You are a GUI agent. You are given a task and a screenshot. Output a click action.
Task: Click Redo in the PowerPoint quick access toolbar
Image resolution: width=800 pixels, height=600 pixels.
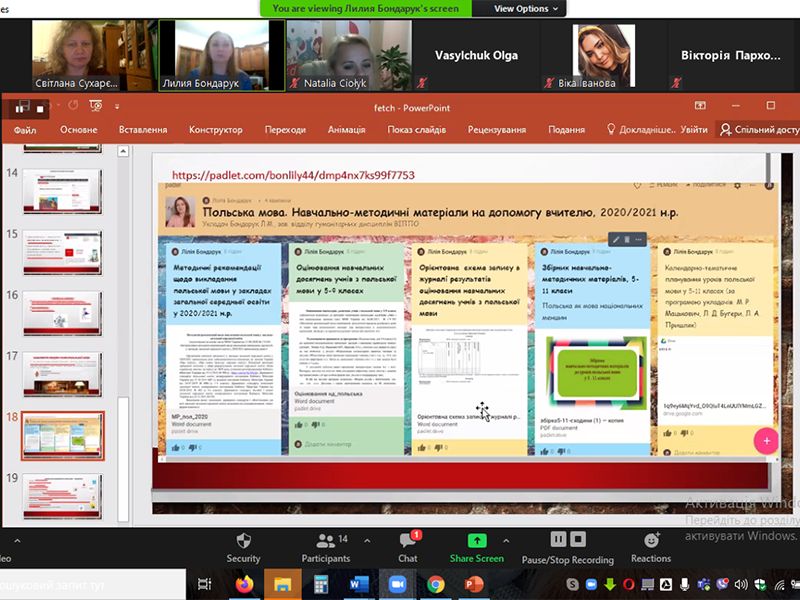pos(73,106)
